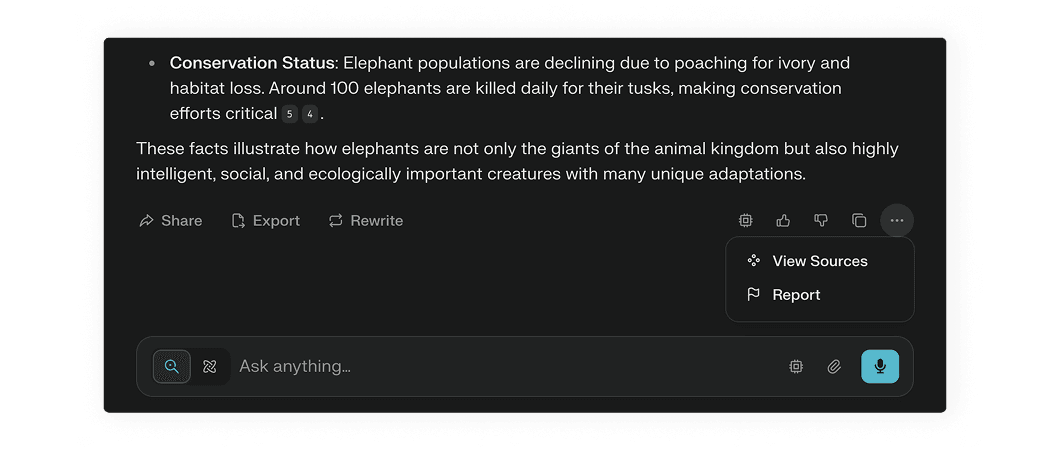Enable the magnifier search mode toggle
Screen dimensions: 1050x450
tap(172, 367)
